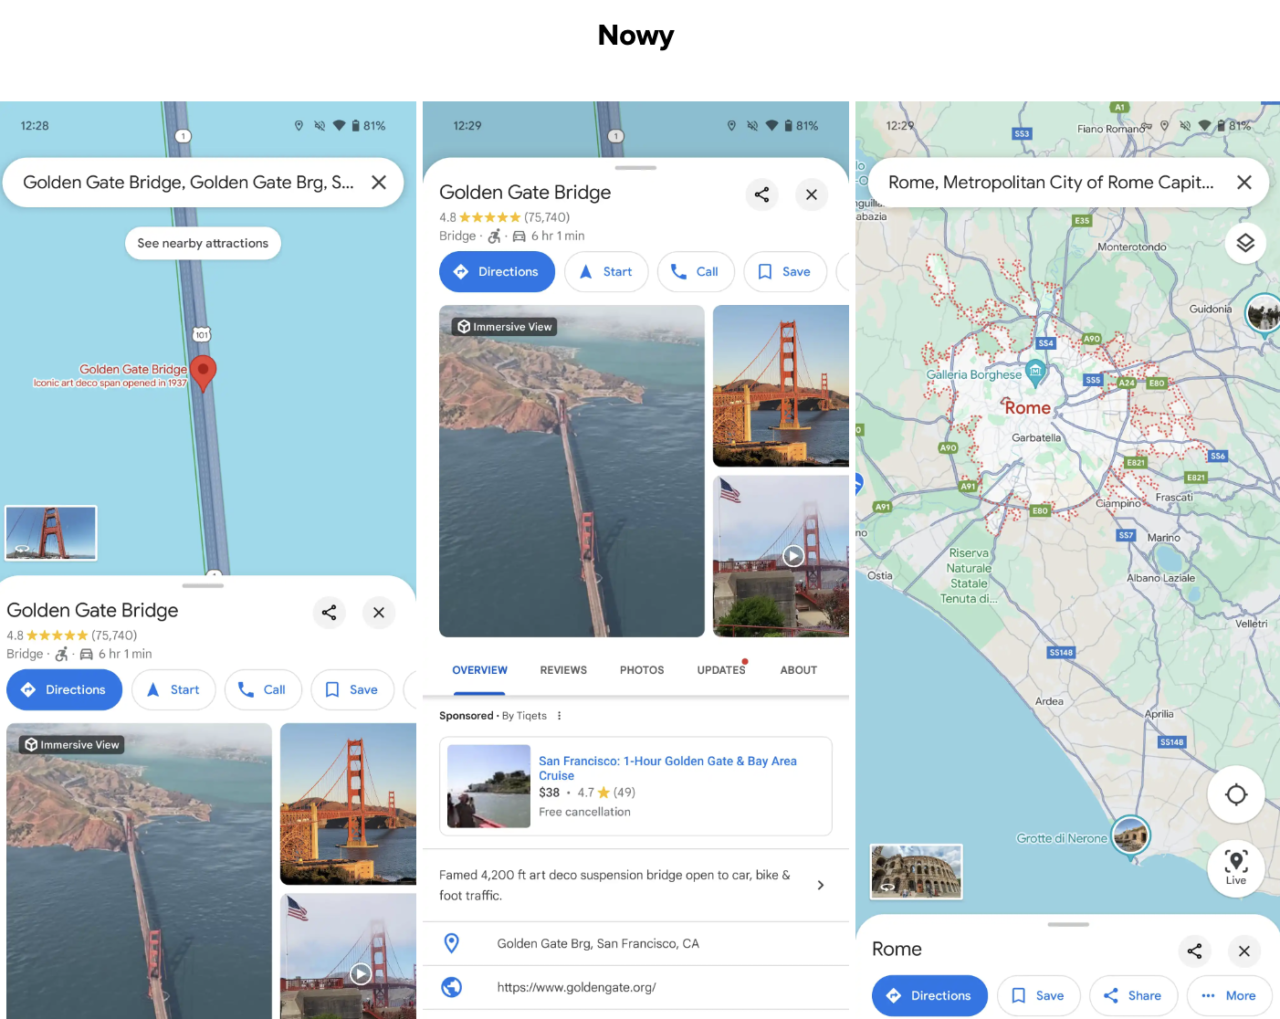Open map layers button on Rome map
This screenshot has width=1280, height=1019.
1245,243
